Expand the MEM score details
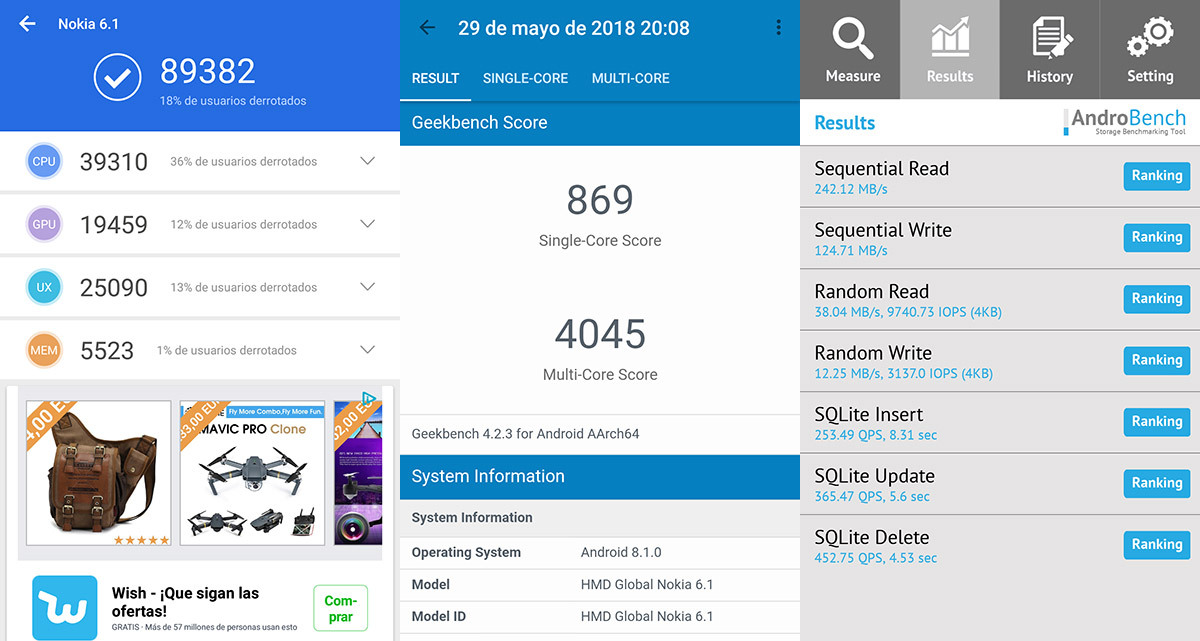Image resolution: width=1200 pixels, height=641 pixels. (367, 350)
